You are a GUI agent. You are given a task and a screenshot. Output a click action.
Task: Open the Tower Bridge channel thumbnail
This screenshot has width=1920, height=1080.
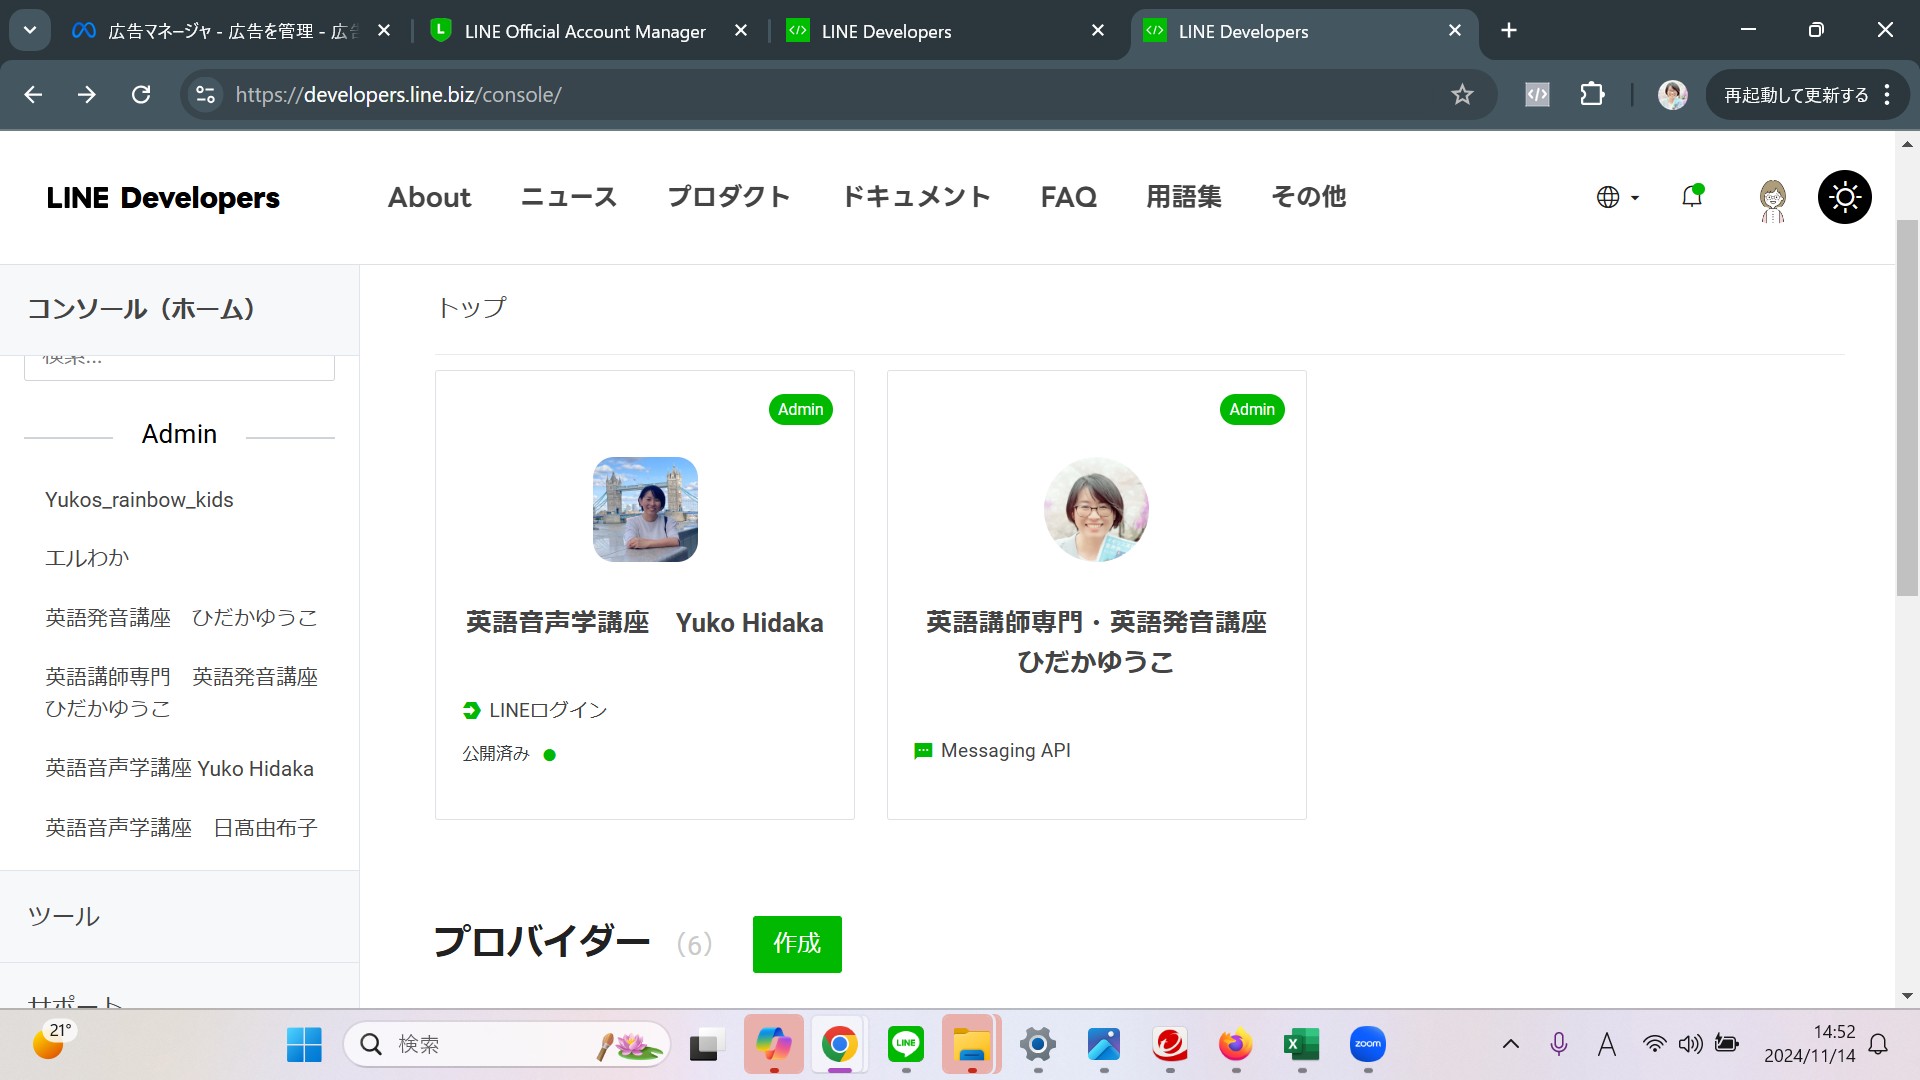coord(645,509)
